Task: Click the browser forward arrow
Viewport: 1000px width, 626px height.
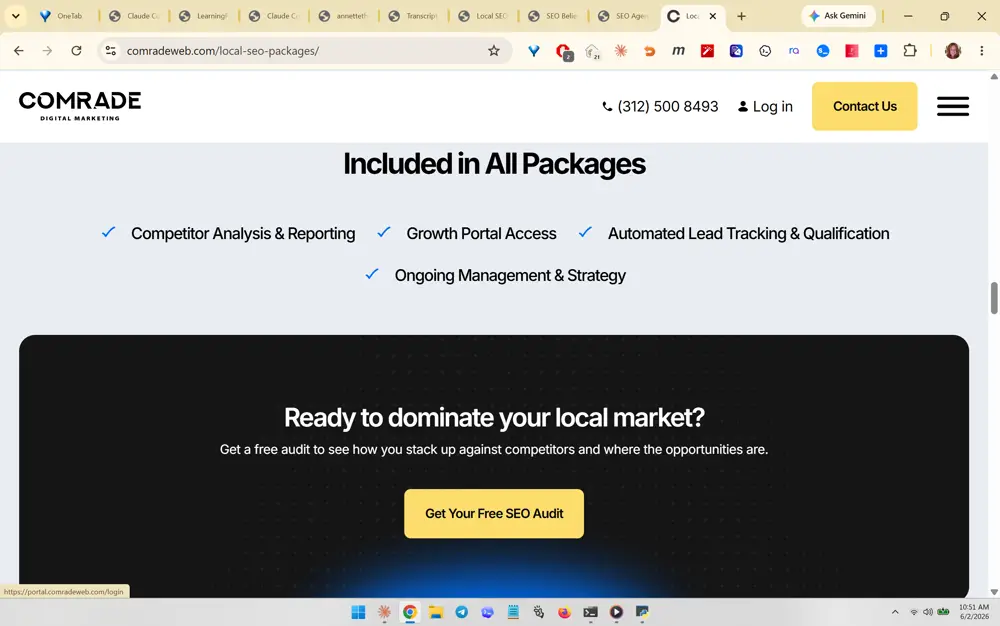Action: click(47, 51)
